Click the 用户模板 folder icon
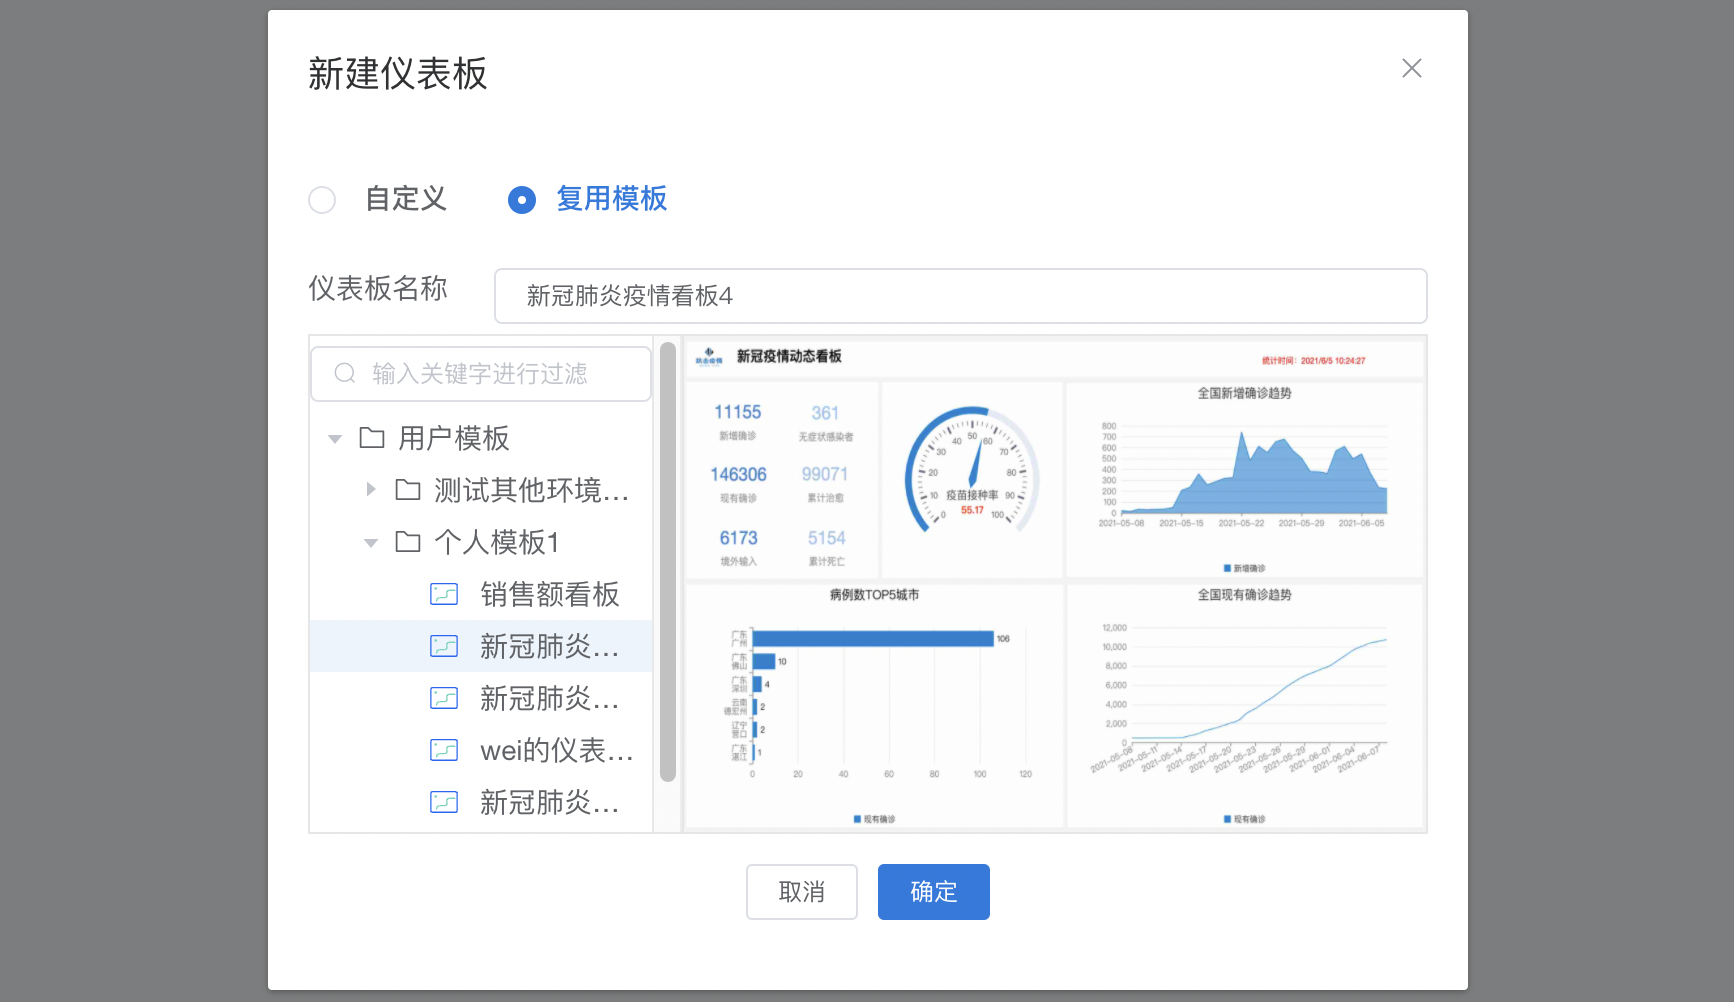This screenshot has width=1734, height=1002. [x=372, y=438]
